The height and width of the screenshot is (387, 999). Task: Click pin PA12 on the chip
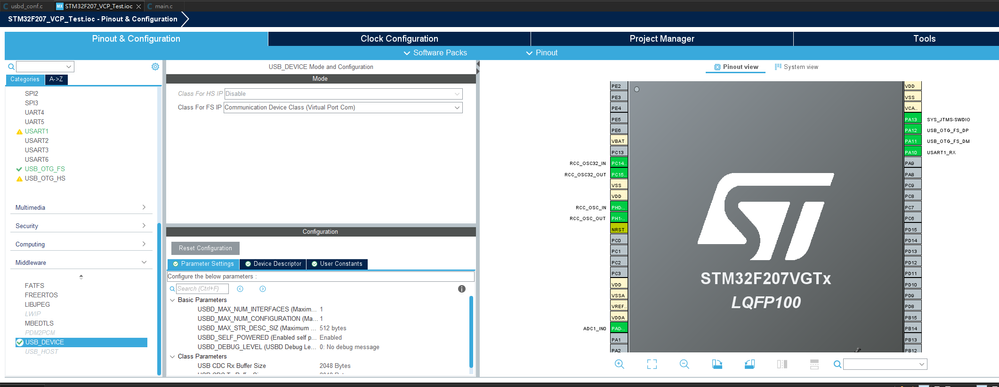click(912, 130)
